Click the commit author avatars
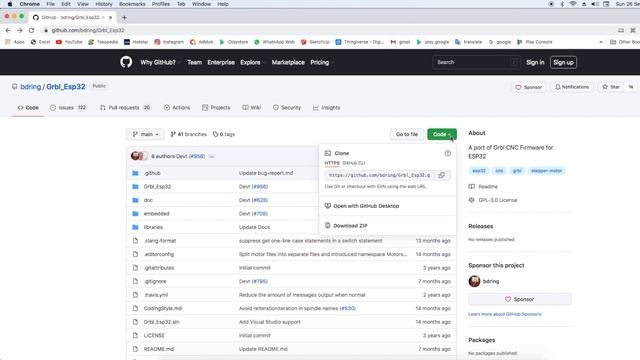640x360 pixels. pos(139,156)
